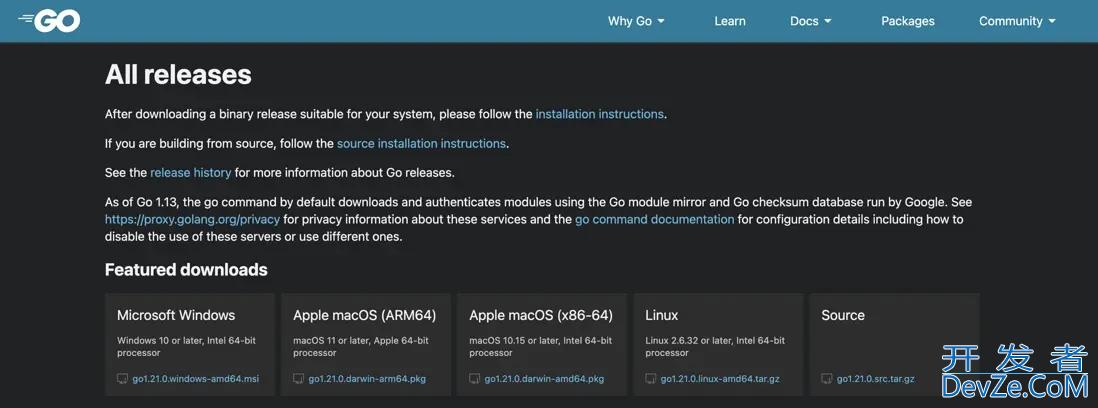This screenshot has width=1098, height=408.
Task: Follow the source installation instructions link
Action: (x=421, y=143)
